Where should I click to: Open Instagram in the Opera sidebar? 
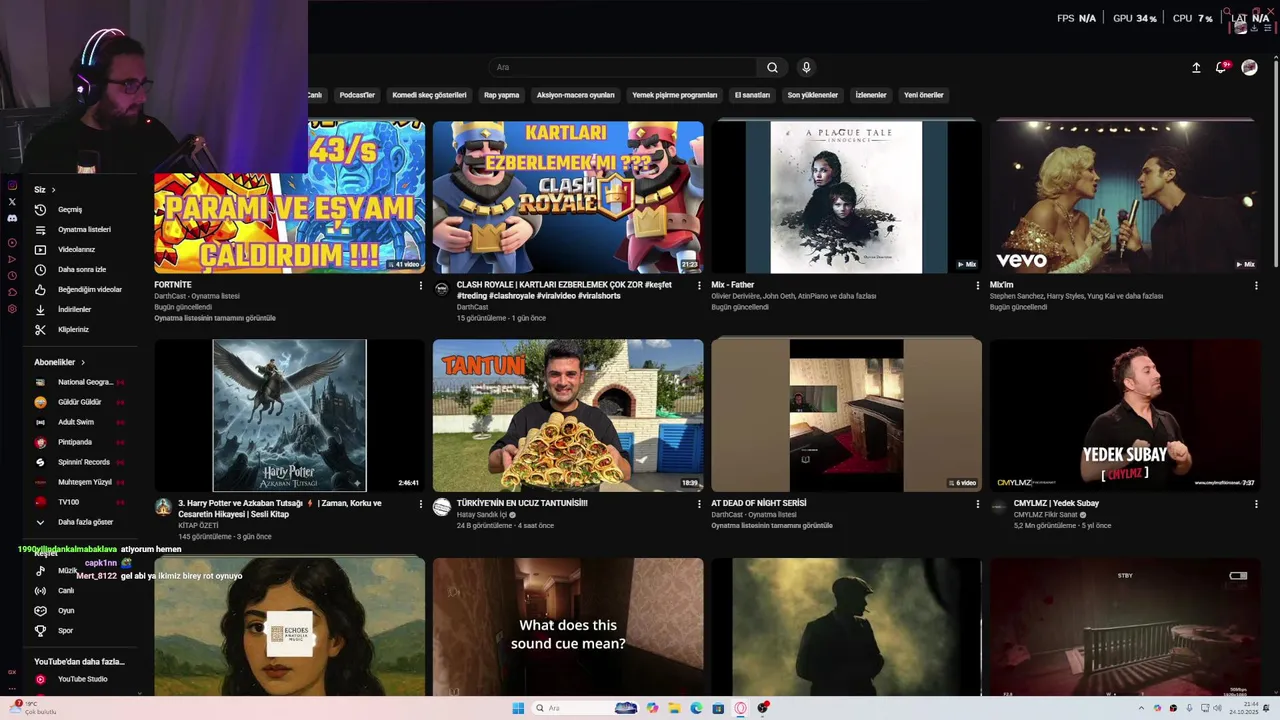(12, 185)
